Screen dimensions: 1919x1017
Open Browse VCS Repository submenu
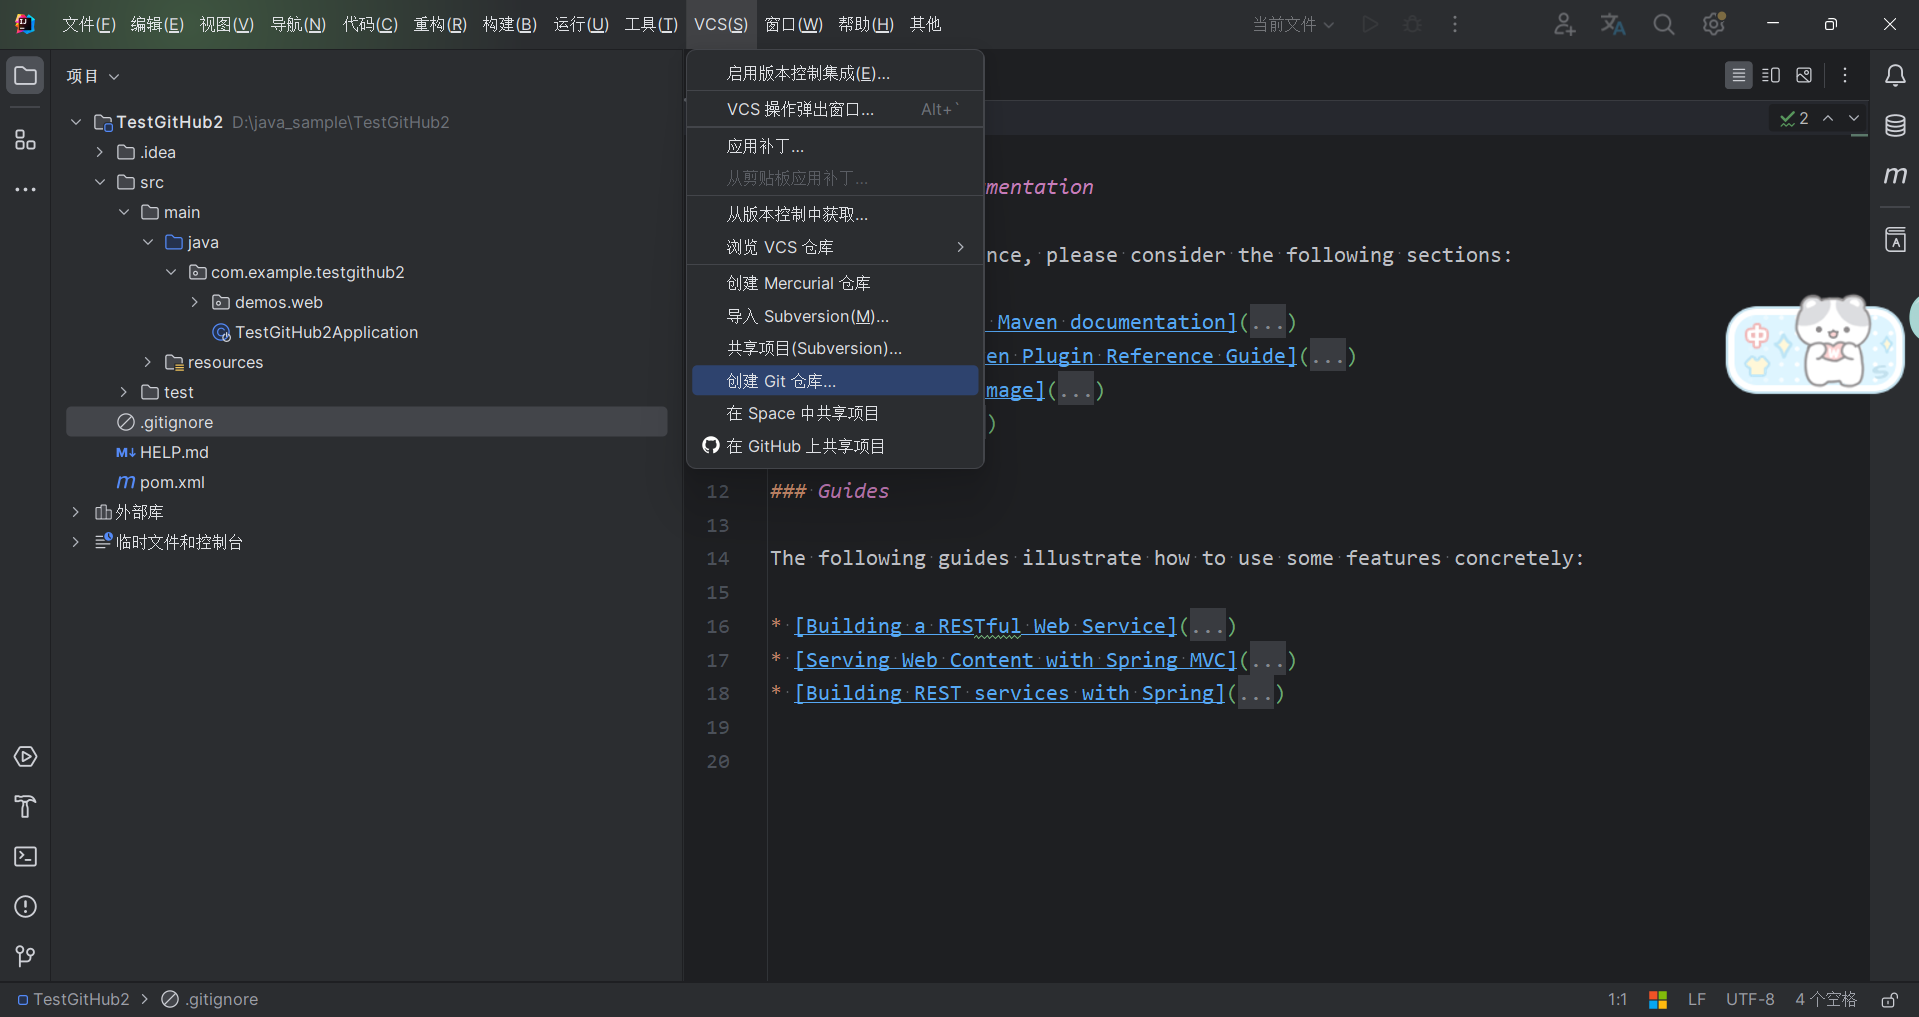[x=835, y=247]
